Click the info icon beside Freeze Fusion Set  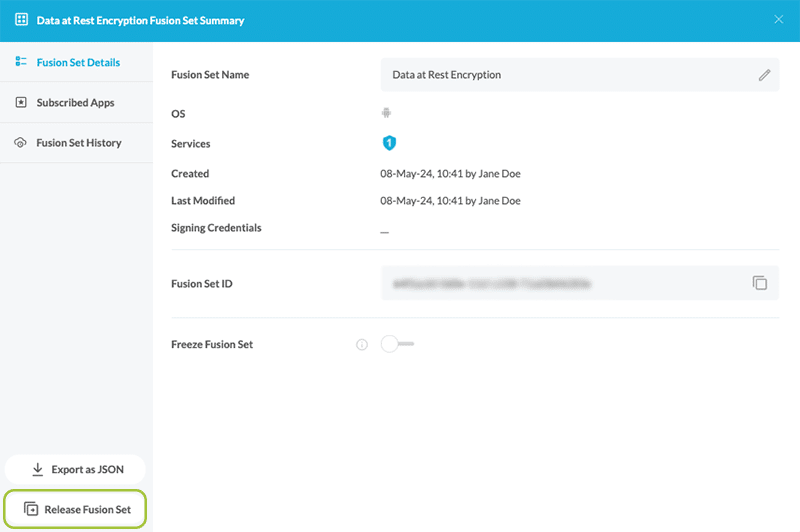(362, 345)
